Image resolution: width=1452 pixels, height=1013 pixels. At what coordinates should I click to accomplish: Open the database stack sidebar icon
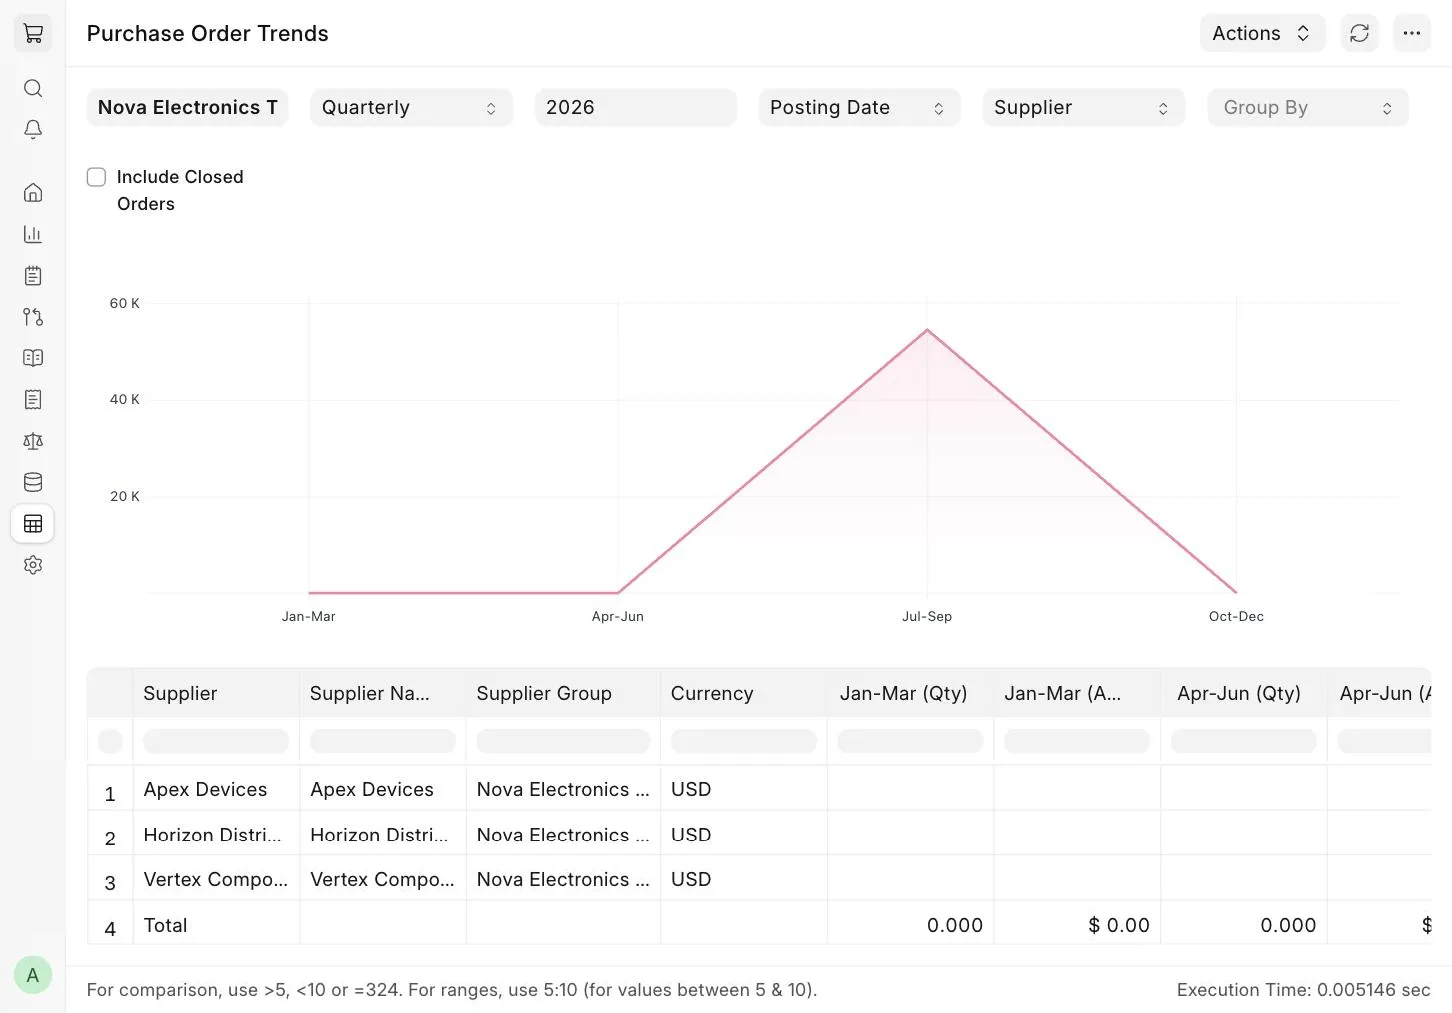(33, 482)
